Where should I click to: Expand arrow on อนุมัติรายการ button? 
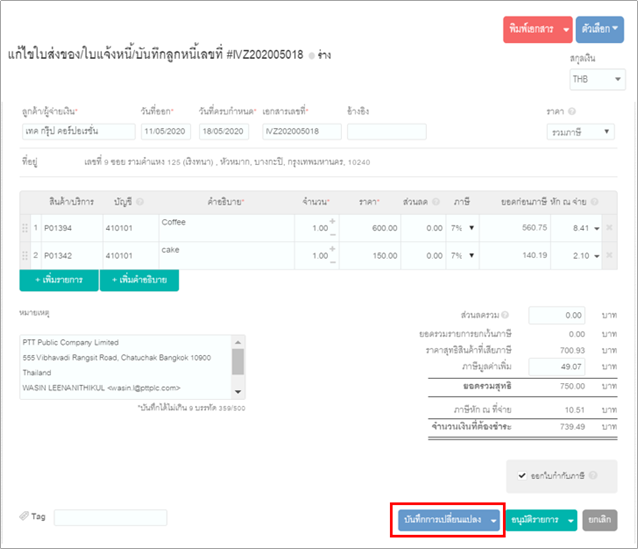pyautogui.click(x=571, y=520)
